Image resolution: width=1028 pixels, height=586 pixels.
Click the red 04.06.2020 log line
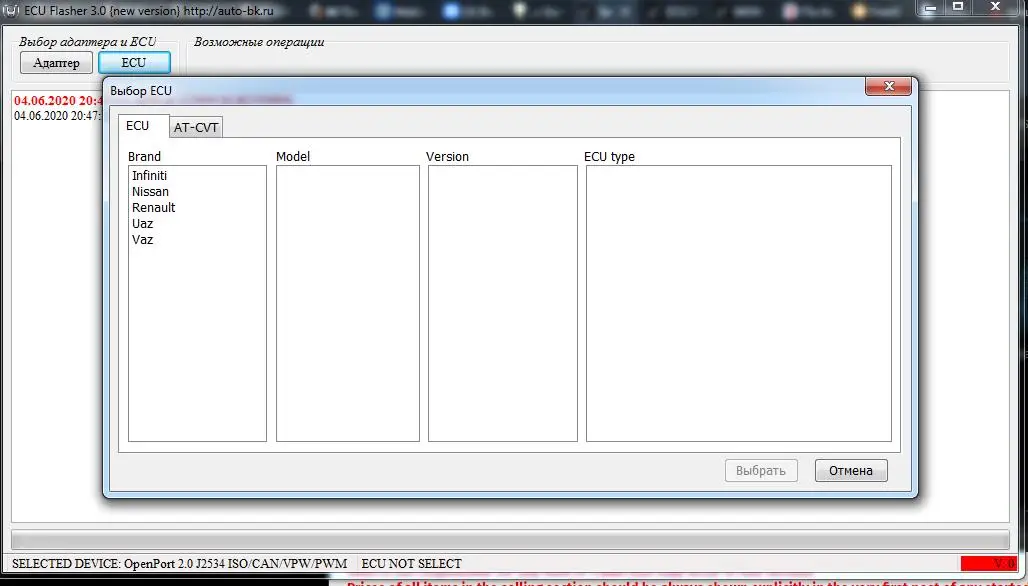(58, 101)
